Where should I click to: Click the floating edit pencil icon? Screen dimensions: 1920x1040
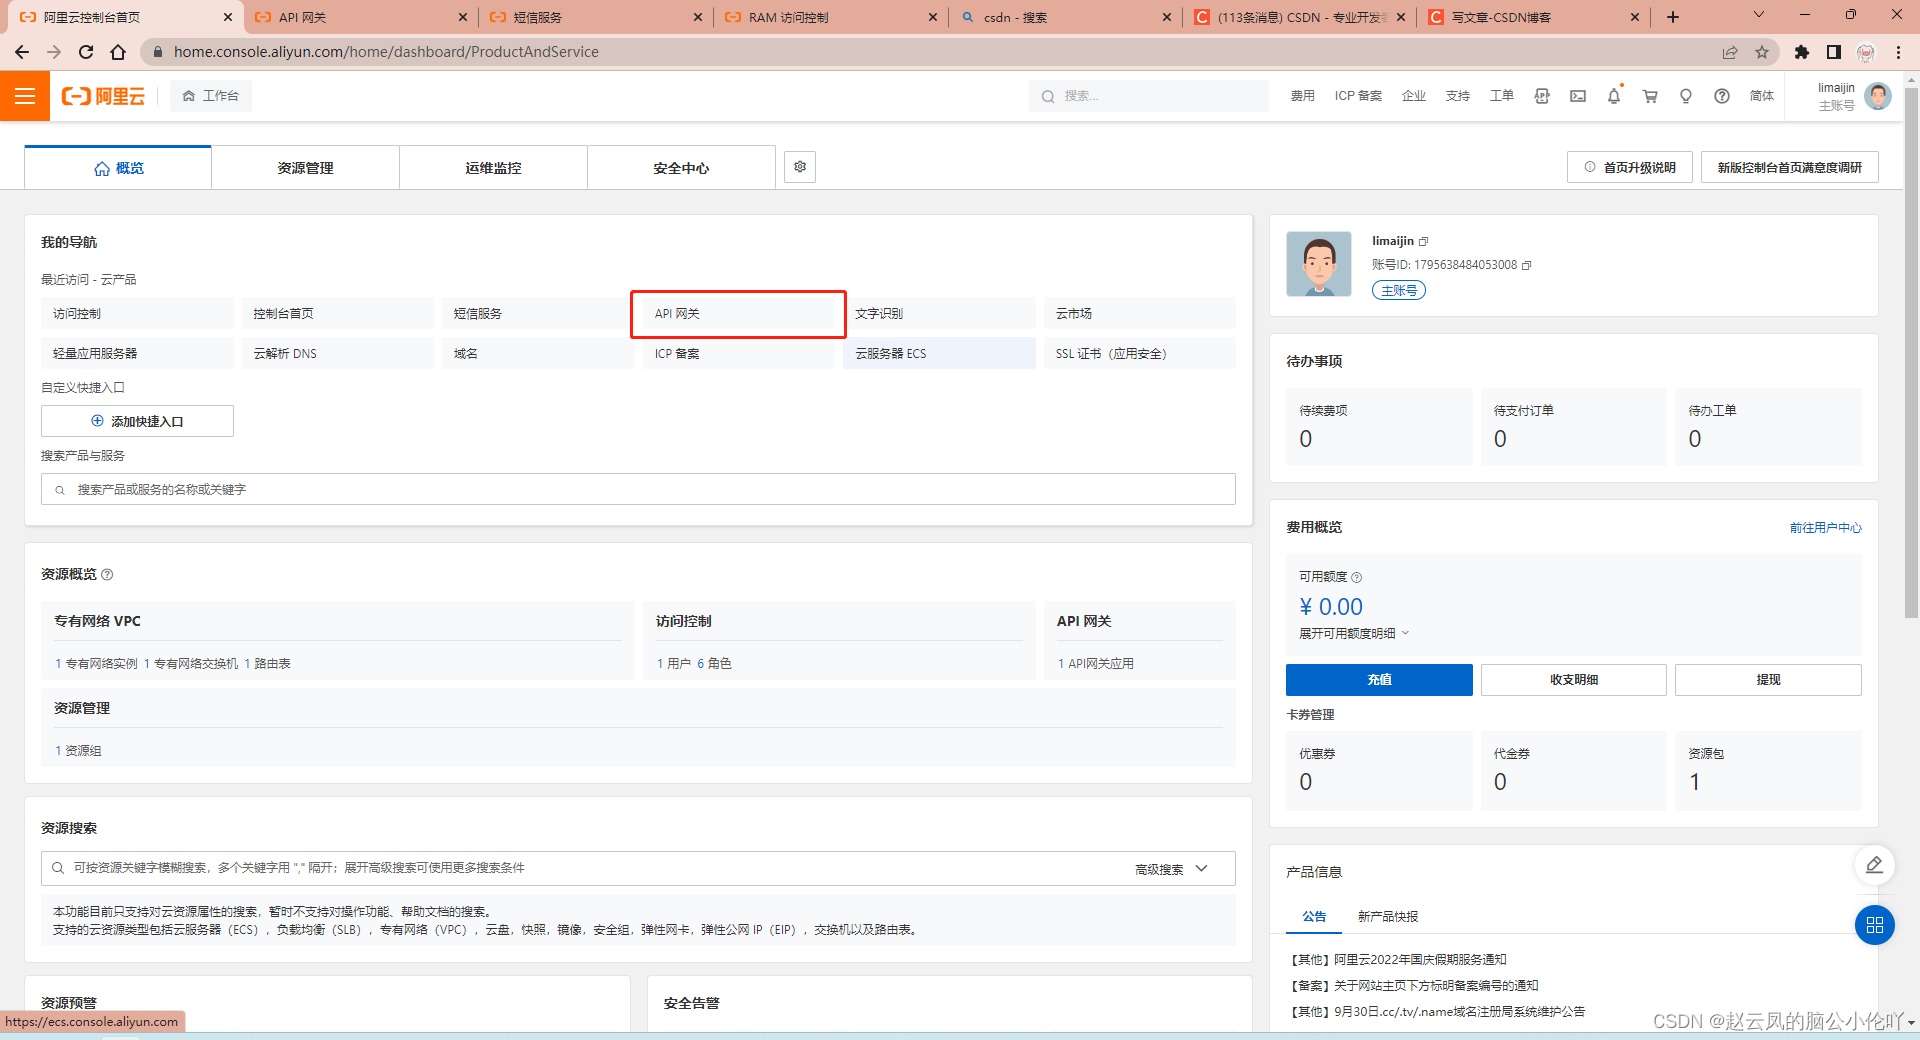[1874, 865]
